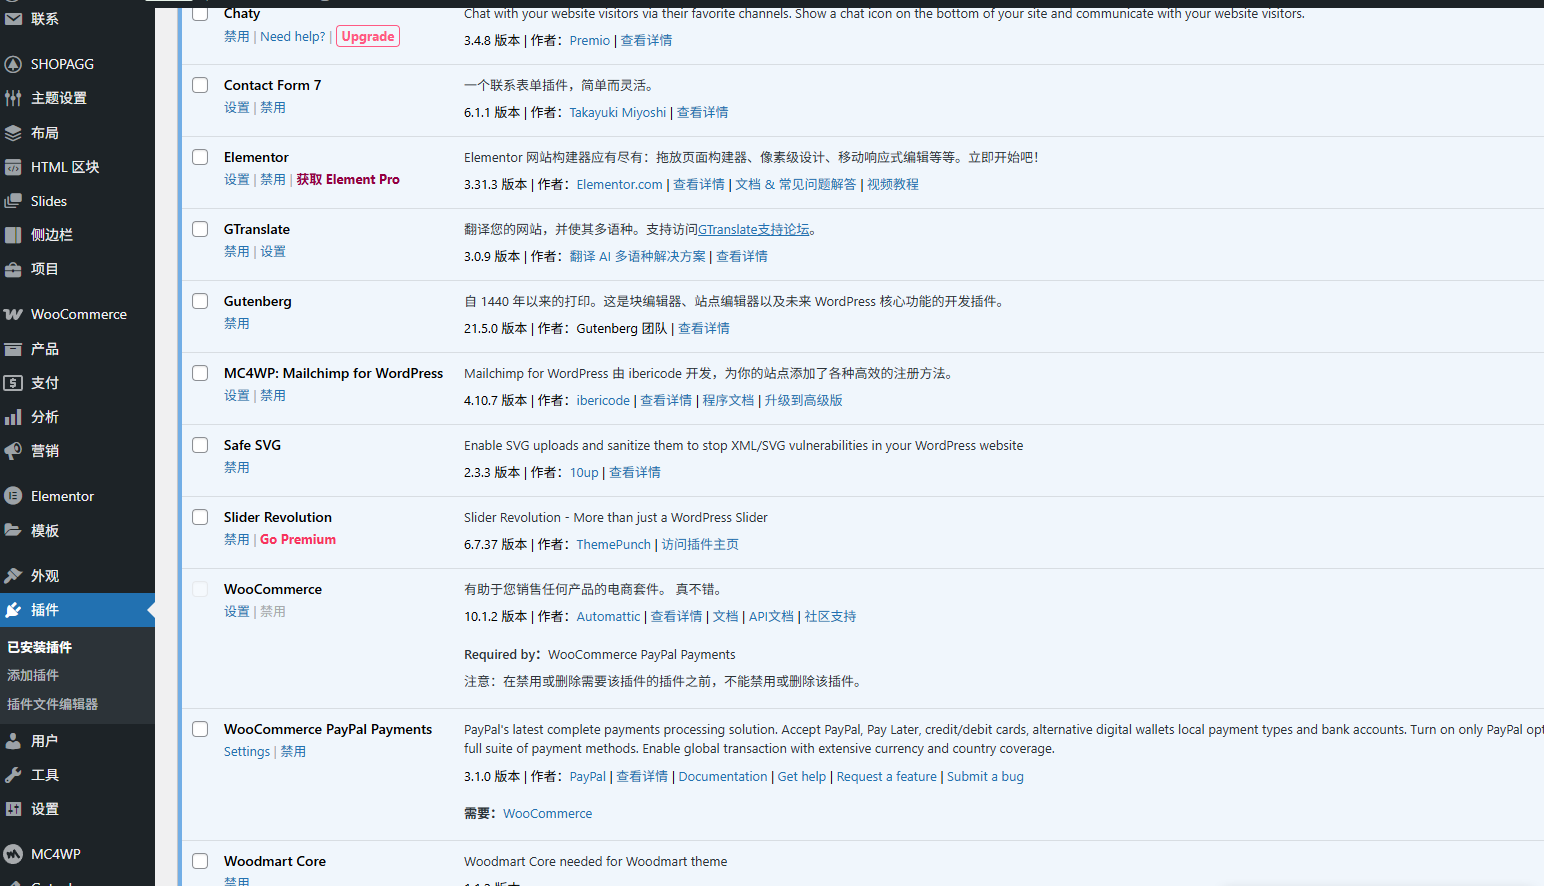Check the MC4WP Mailchimp plugin checkbox
Viewport: 1544px width, 886px height.
(x=200, y=373)
